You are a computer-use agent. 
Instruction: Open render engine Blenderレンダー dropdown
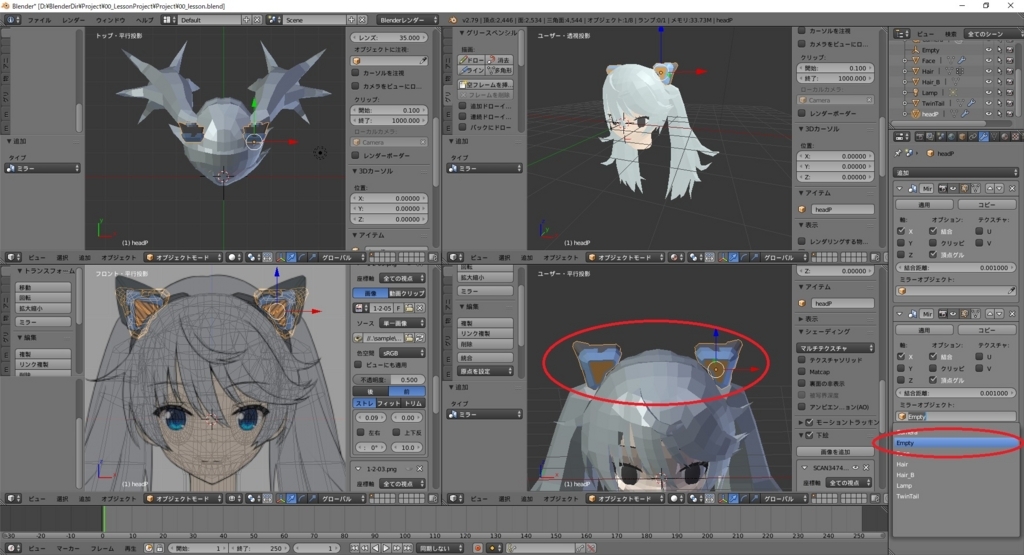pyautogui.click(x=407, y=20)
